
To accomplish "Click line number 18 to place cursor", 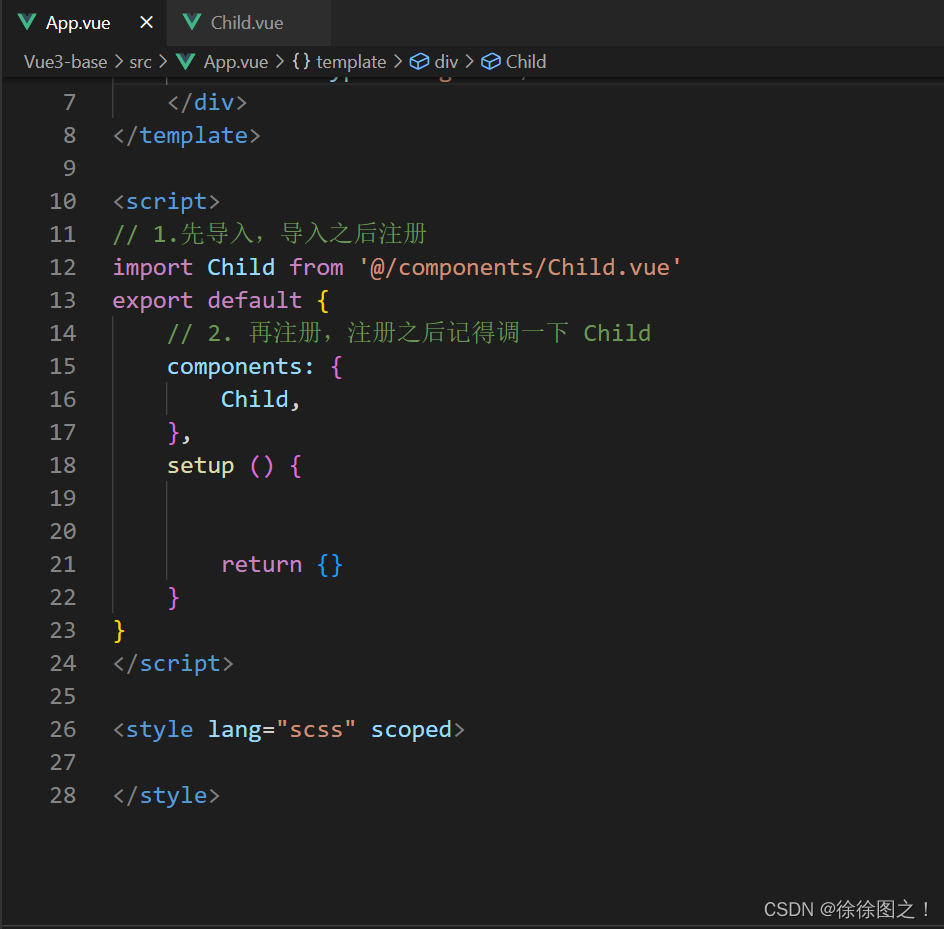I will point(63,465).
